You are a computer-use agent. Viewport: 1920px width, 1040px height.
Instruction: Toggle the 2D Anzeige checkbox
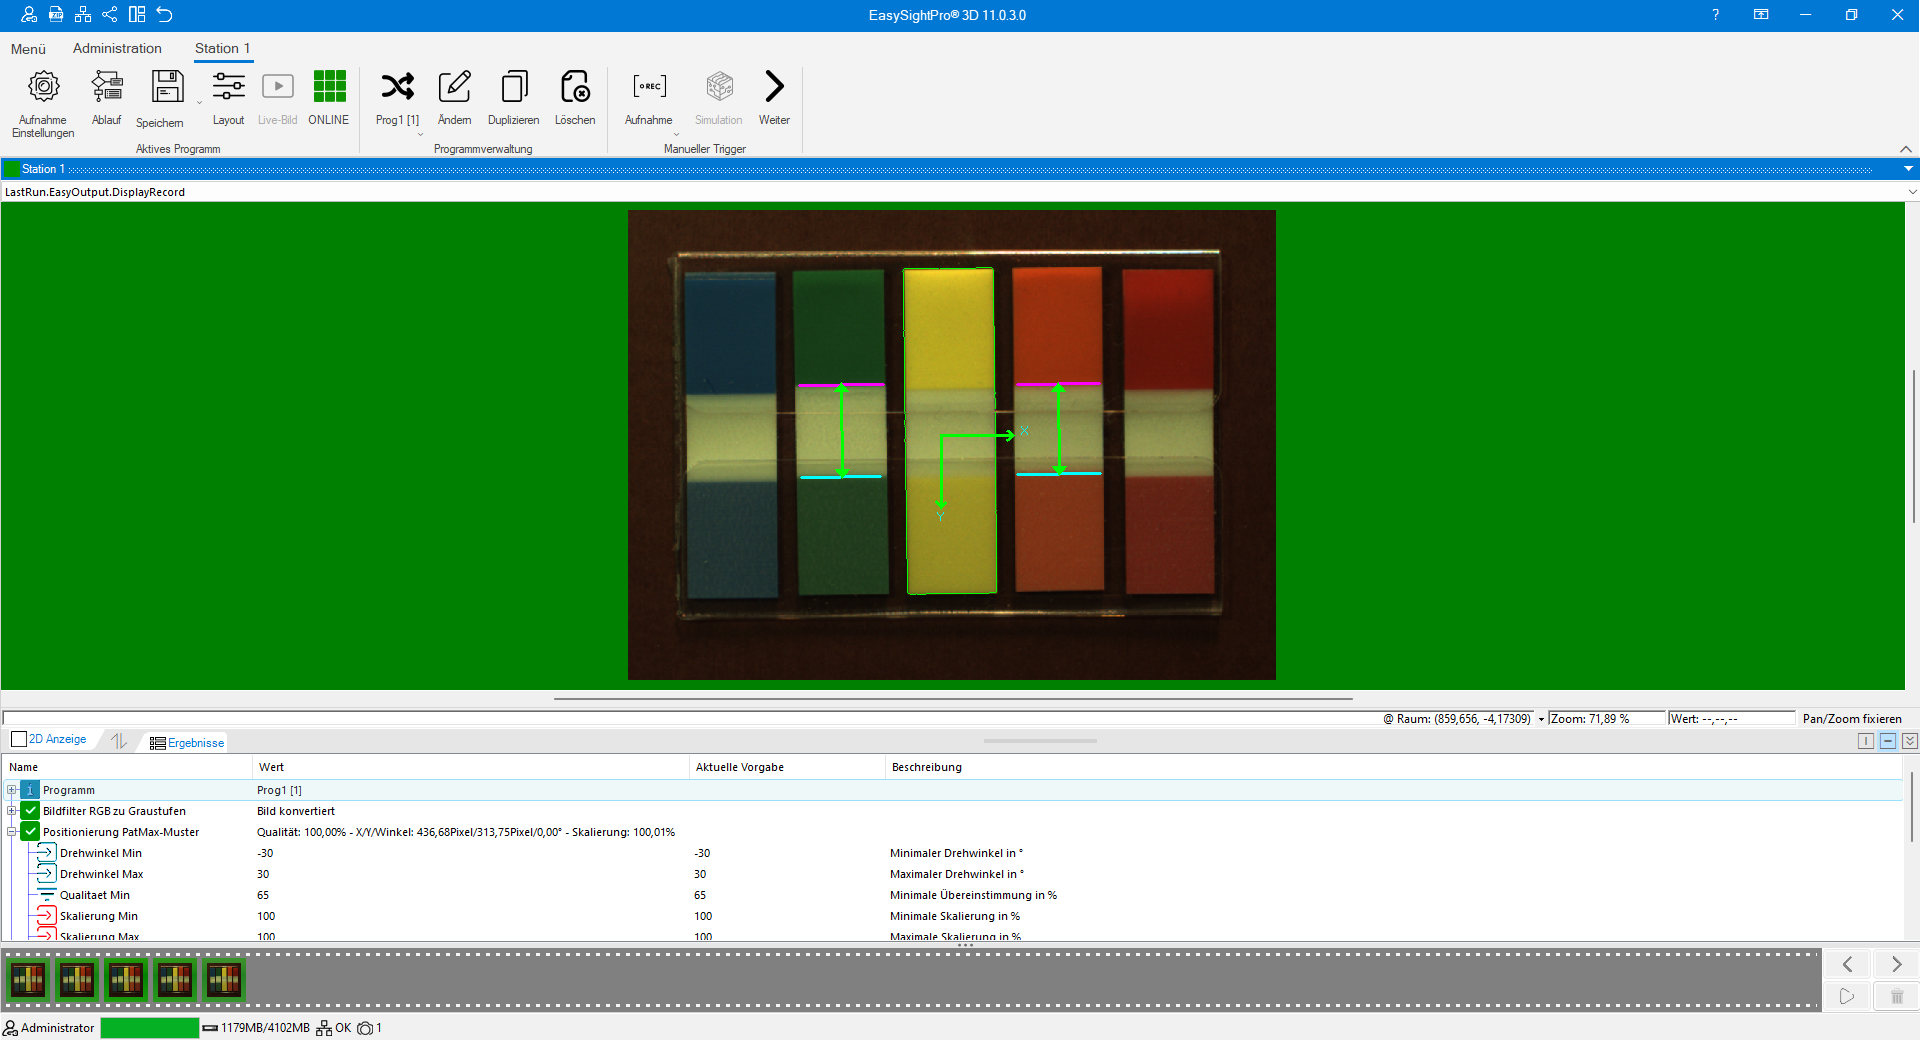[x=19, y=740]
